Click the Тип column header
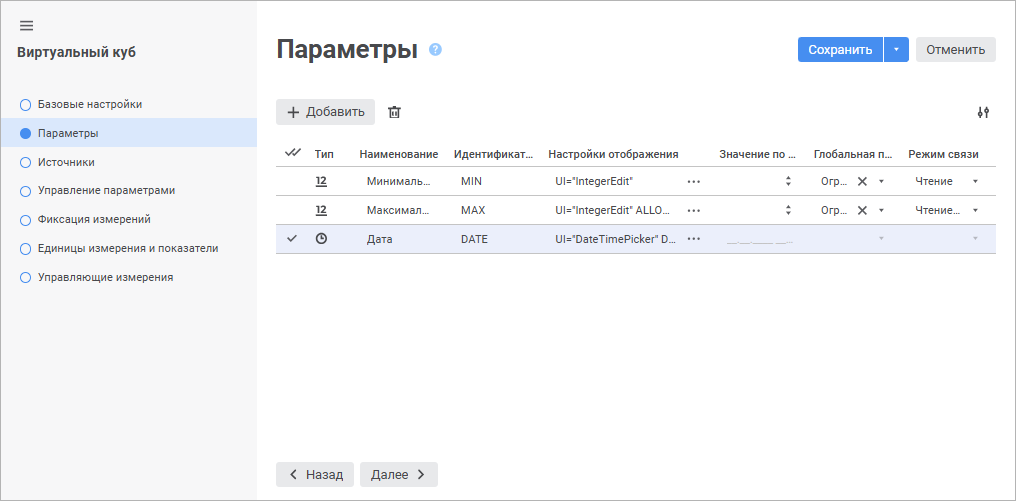1016x501 pixels. [324, 154]
